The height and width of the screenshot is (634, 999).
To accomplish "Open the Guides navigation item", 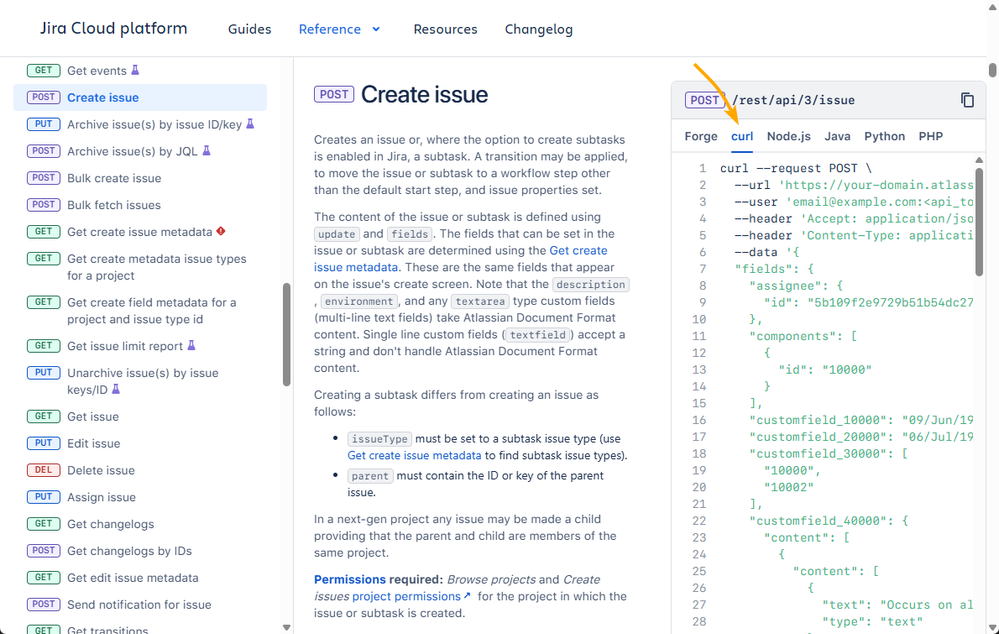I will (250, 29).
